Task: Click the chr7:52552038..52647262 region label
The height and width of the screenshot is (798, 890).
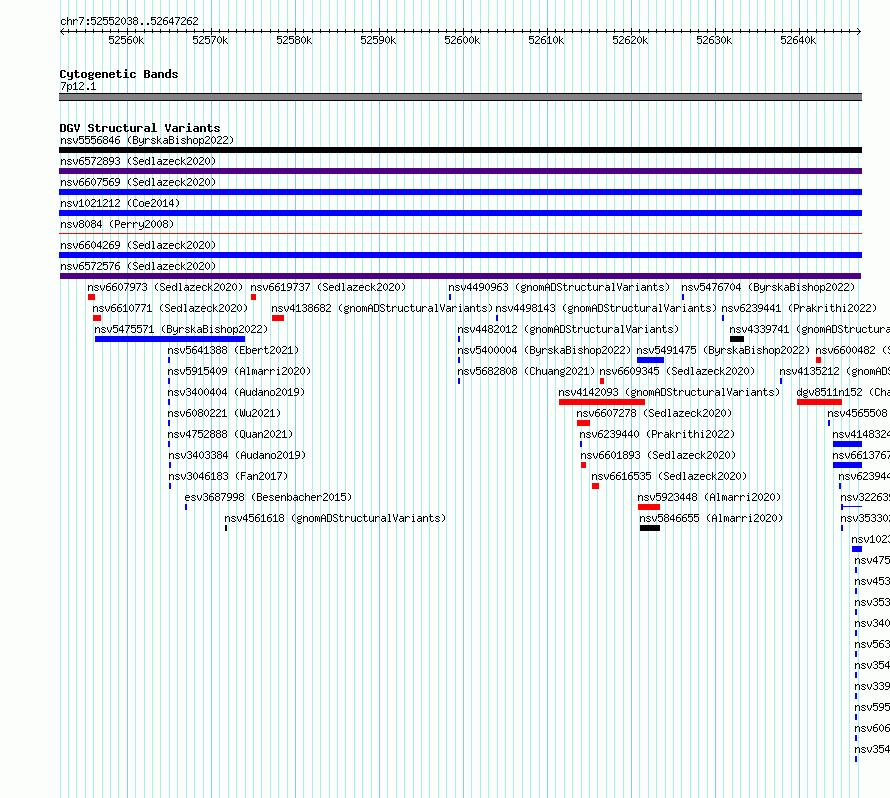Action: point(129,21)
